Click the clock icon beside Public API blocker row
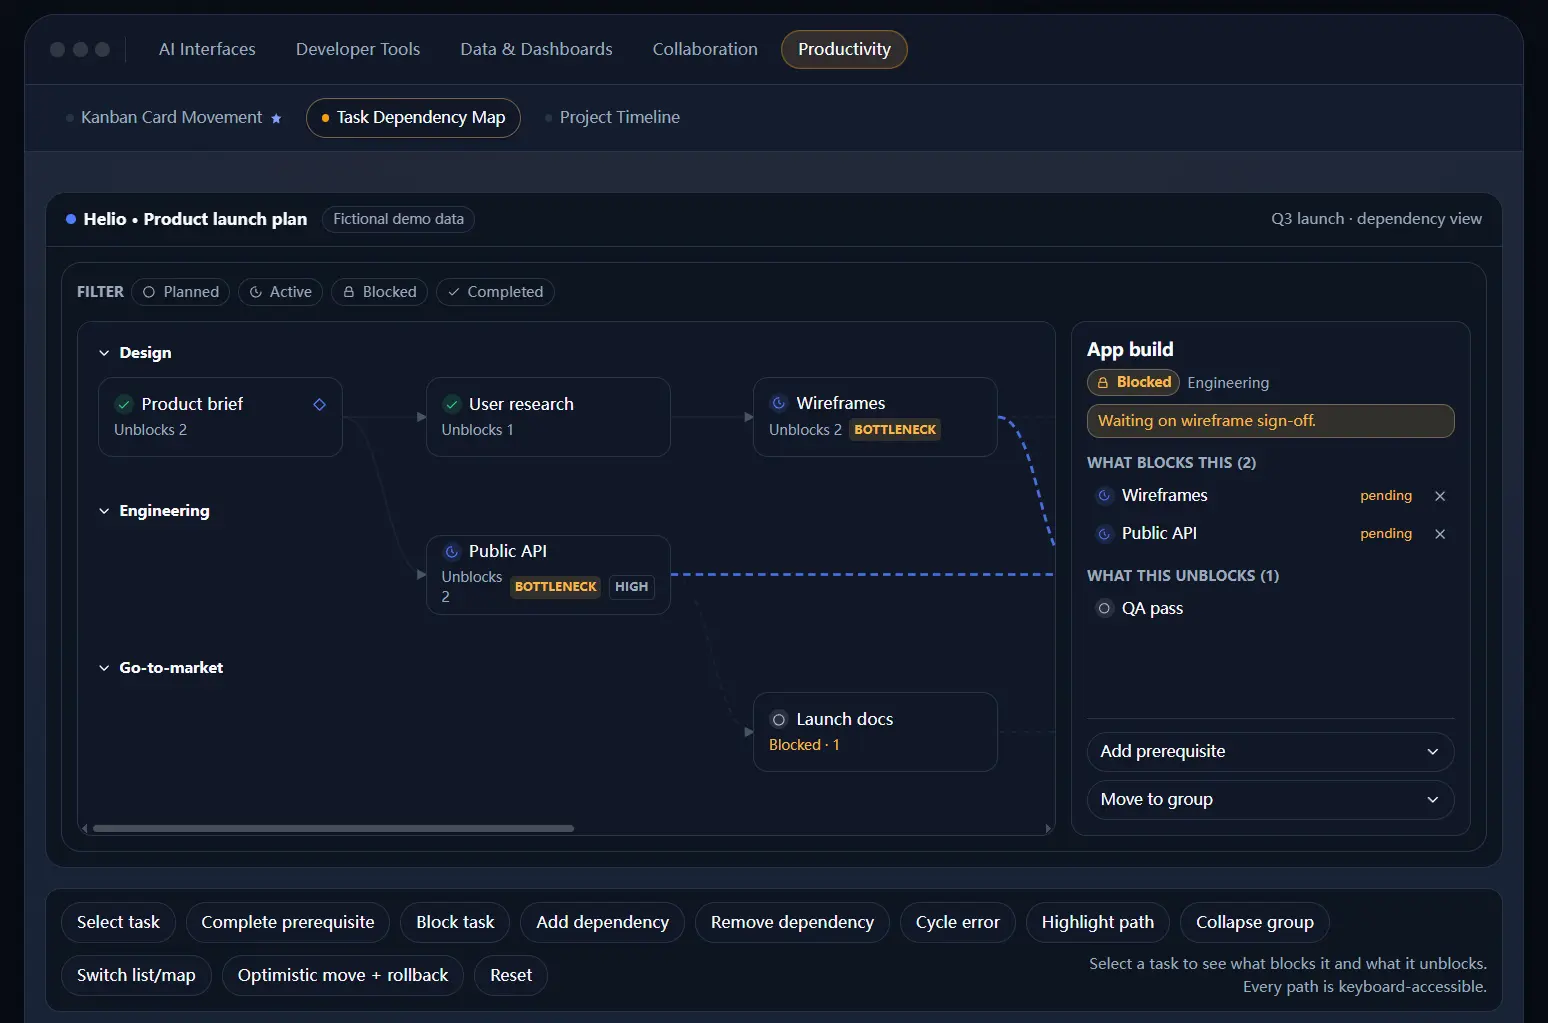Viewport: 1548px width, 1023px height. click(x=1104, y=533)
